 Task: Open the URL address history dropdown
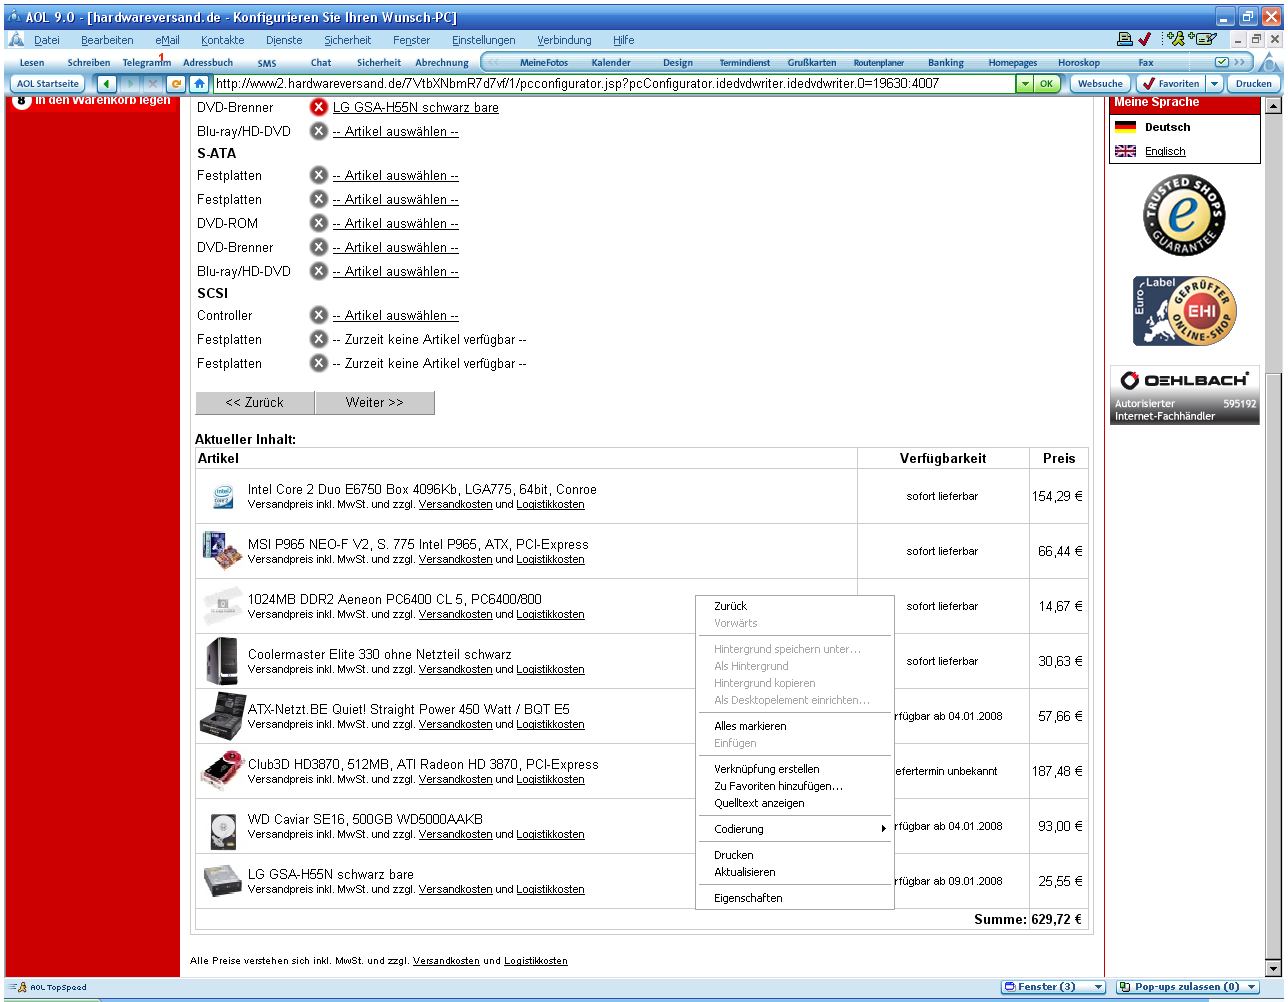click(1024, 84)
